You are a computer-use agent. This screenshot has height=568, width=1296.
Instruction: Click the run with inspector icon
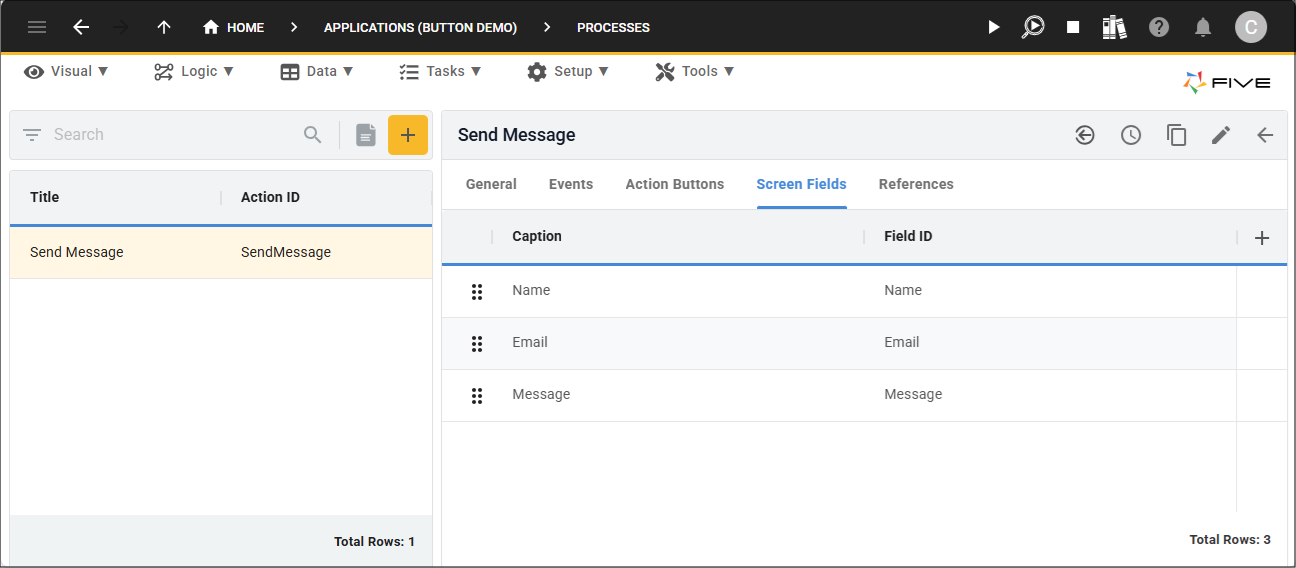[x=1033, y=27]
